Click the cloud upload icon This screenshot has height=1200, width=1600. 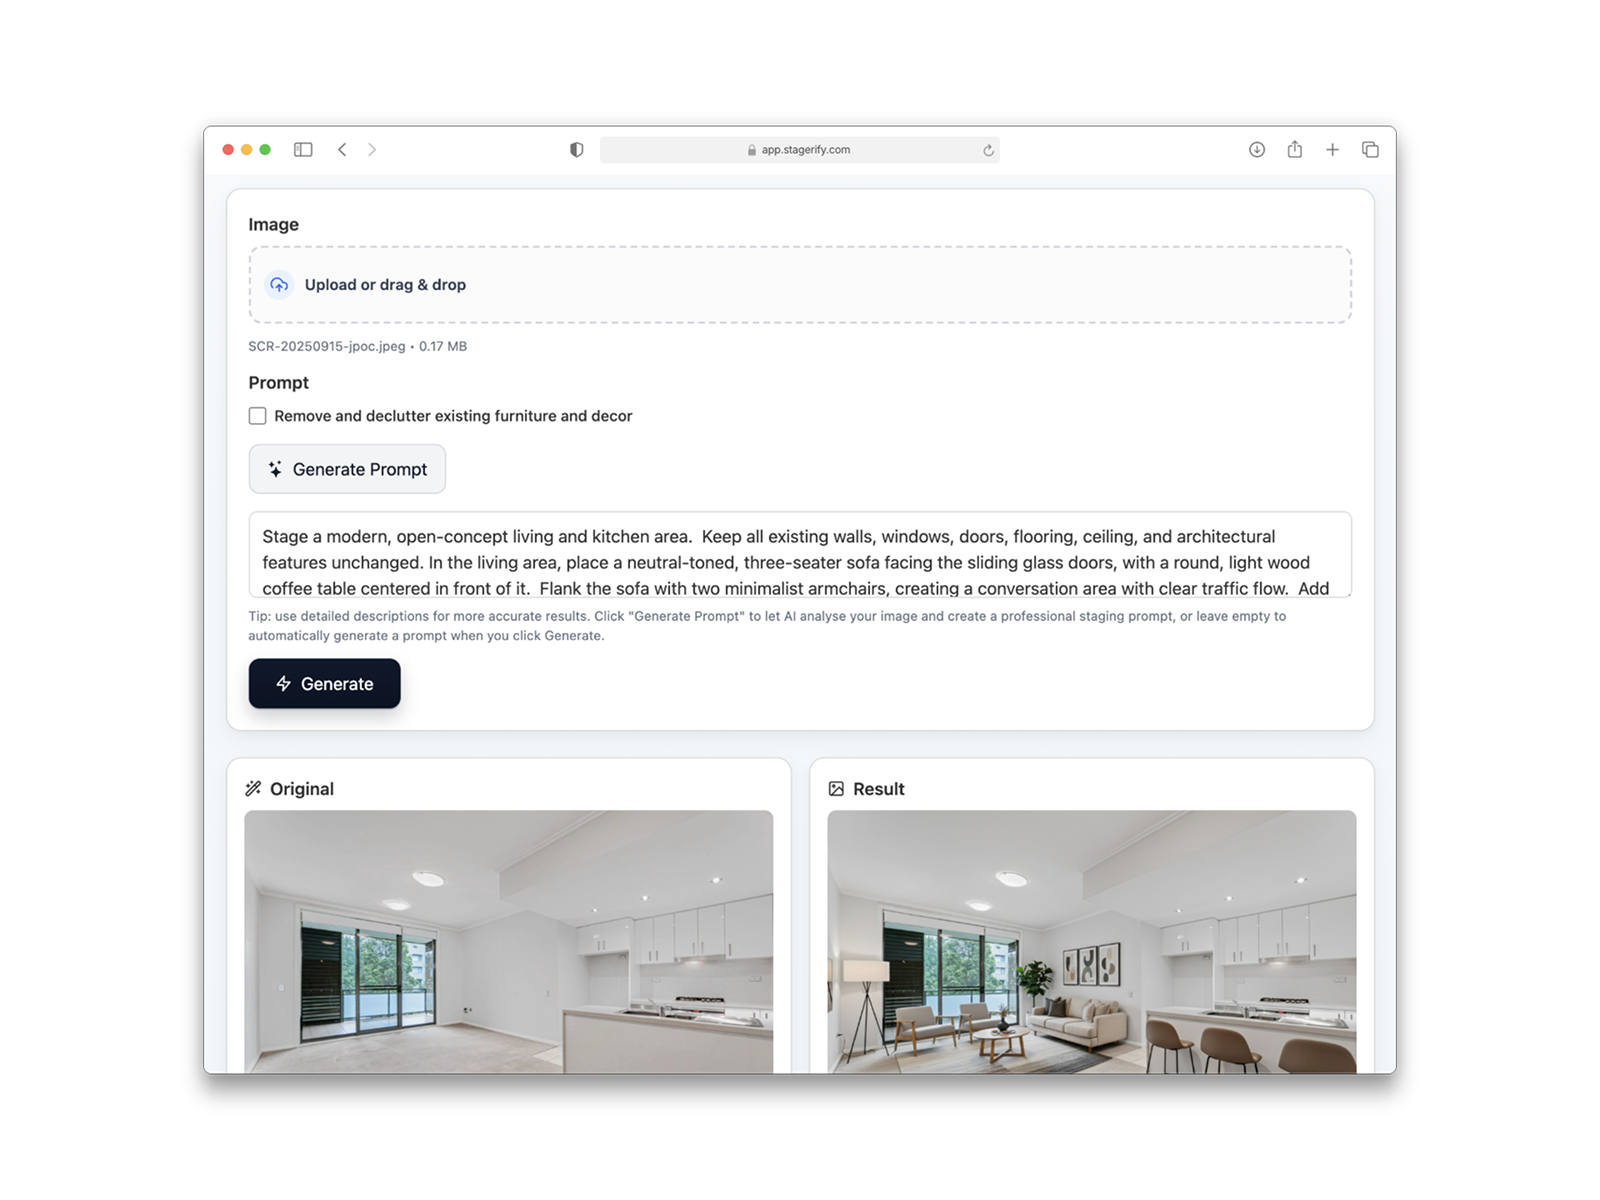click(279, 285)
